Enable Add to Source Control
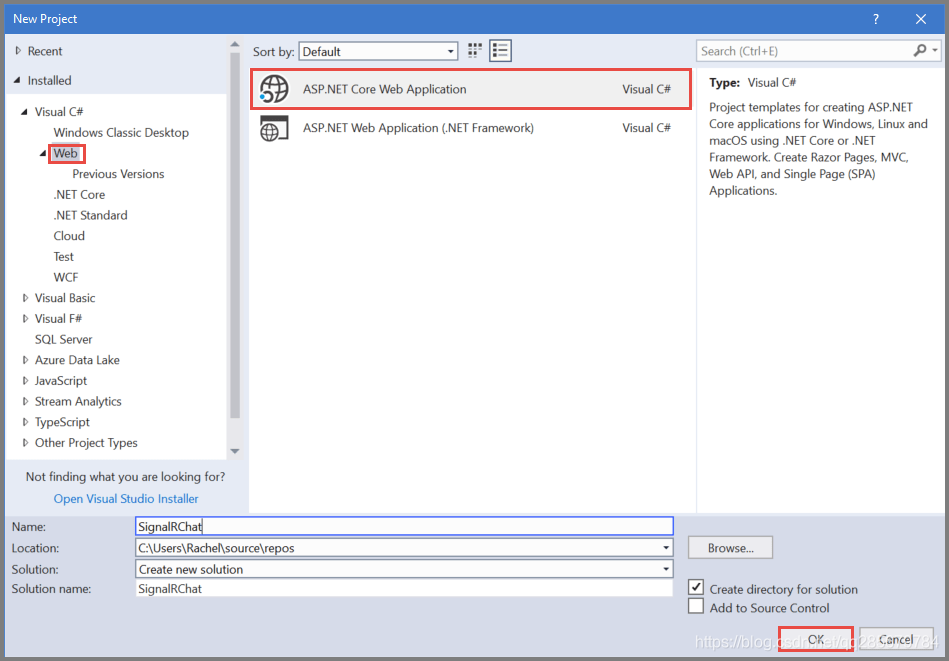The width and height of the screenshot is (949, 661). coord(695,607)
